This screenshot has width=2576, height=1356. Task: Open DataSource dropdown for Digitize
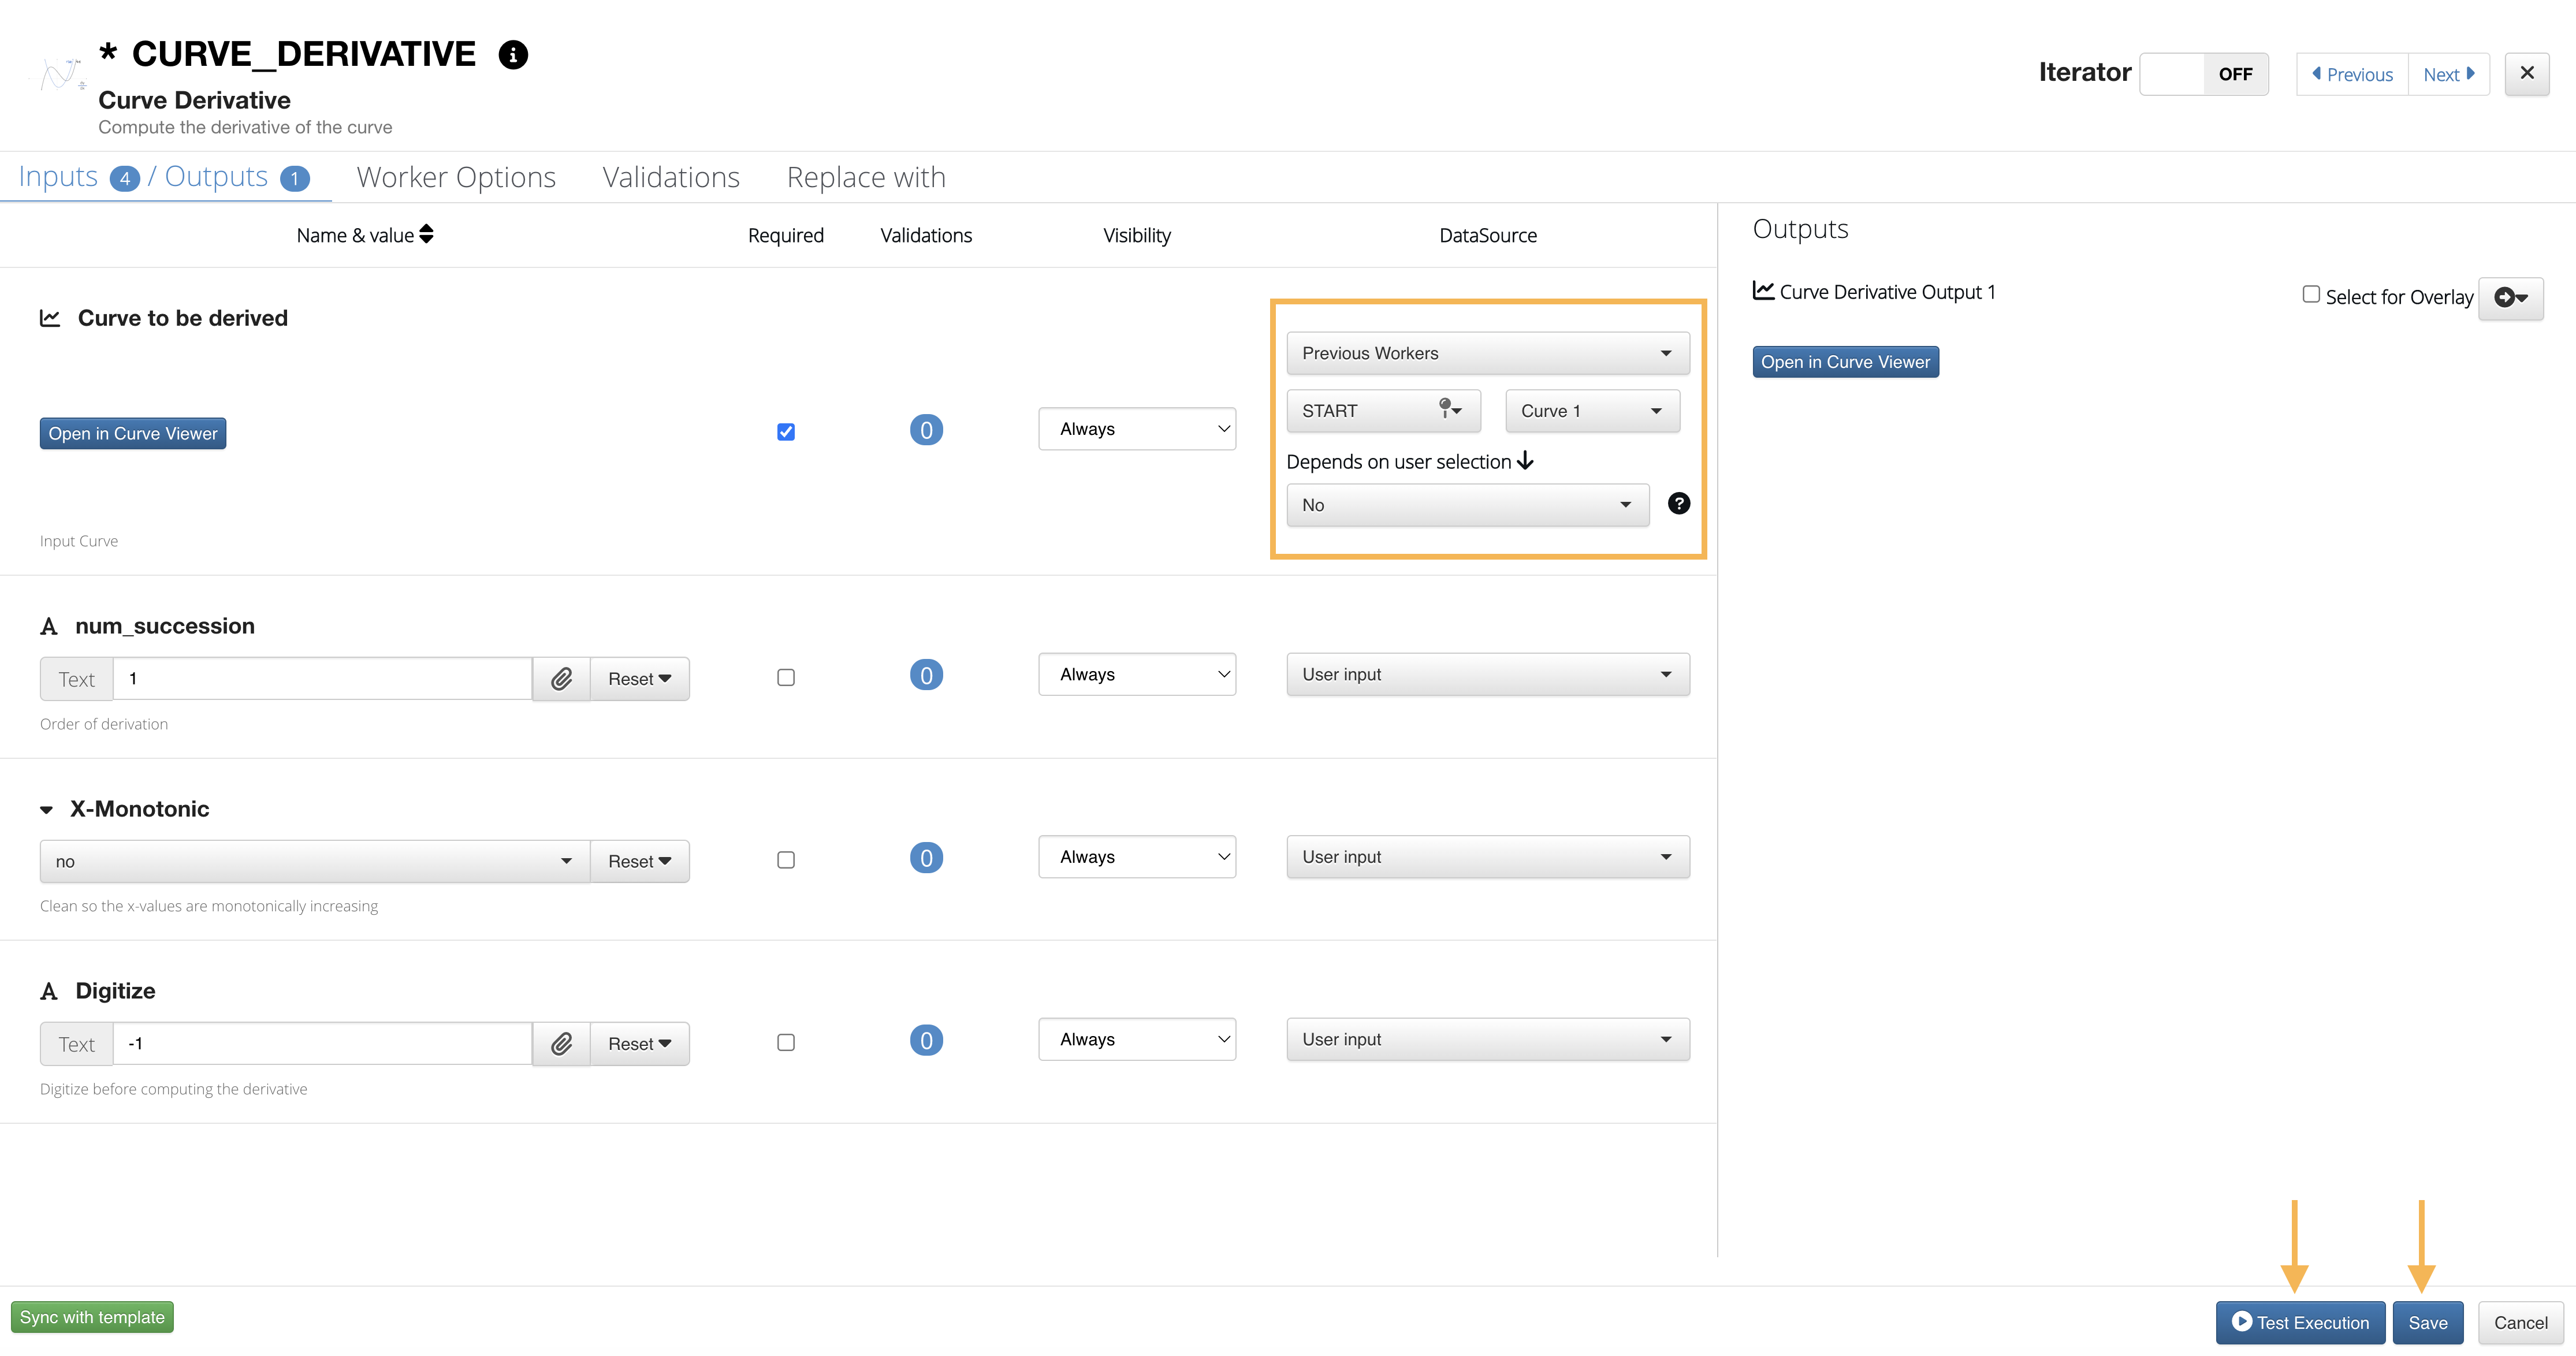pos(1488,1040)
